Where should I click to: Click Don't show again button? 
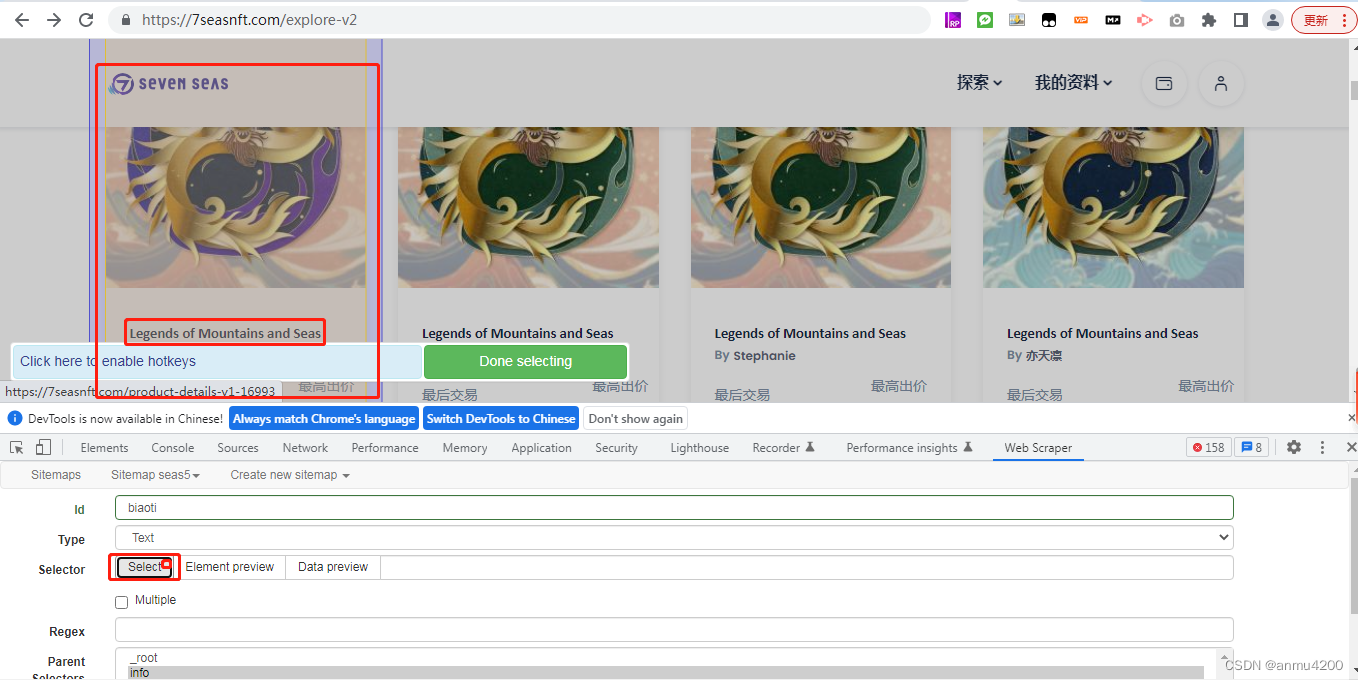coord(636,418)
